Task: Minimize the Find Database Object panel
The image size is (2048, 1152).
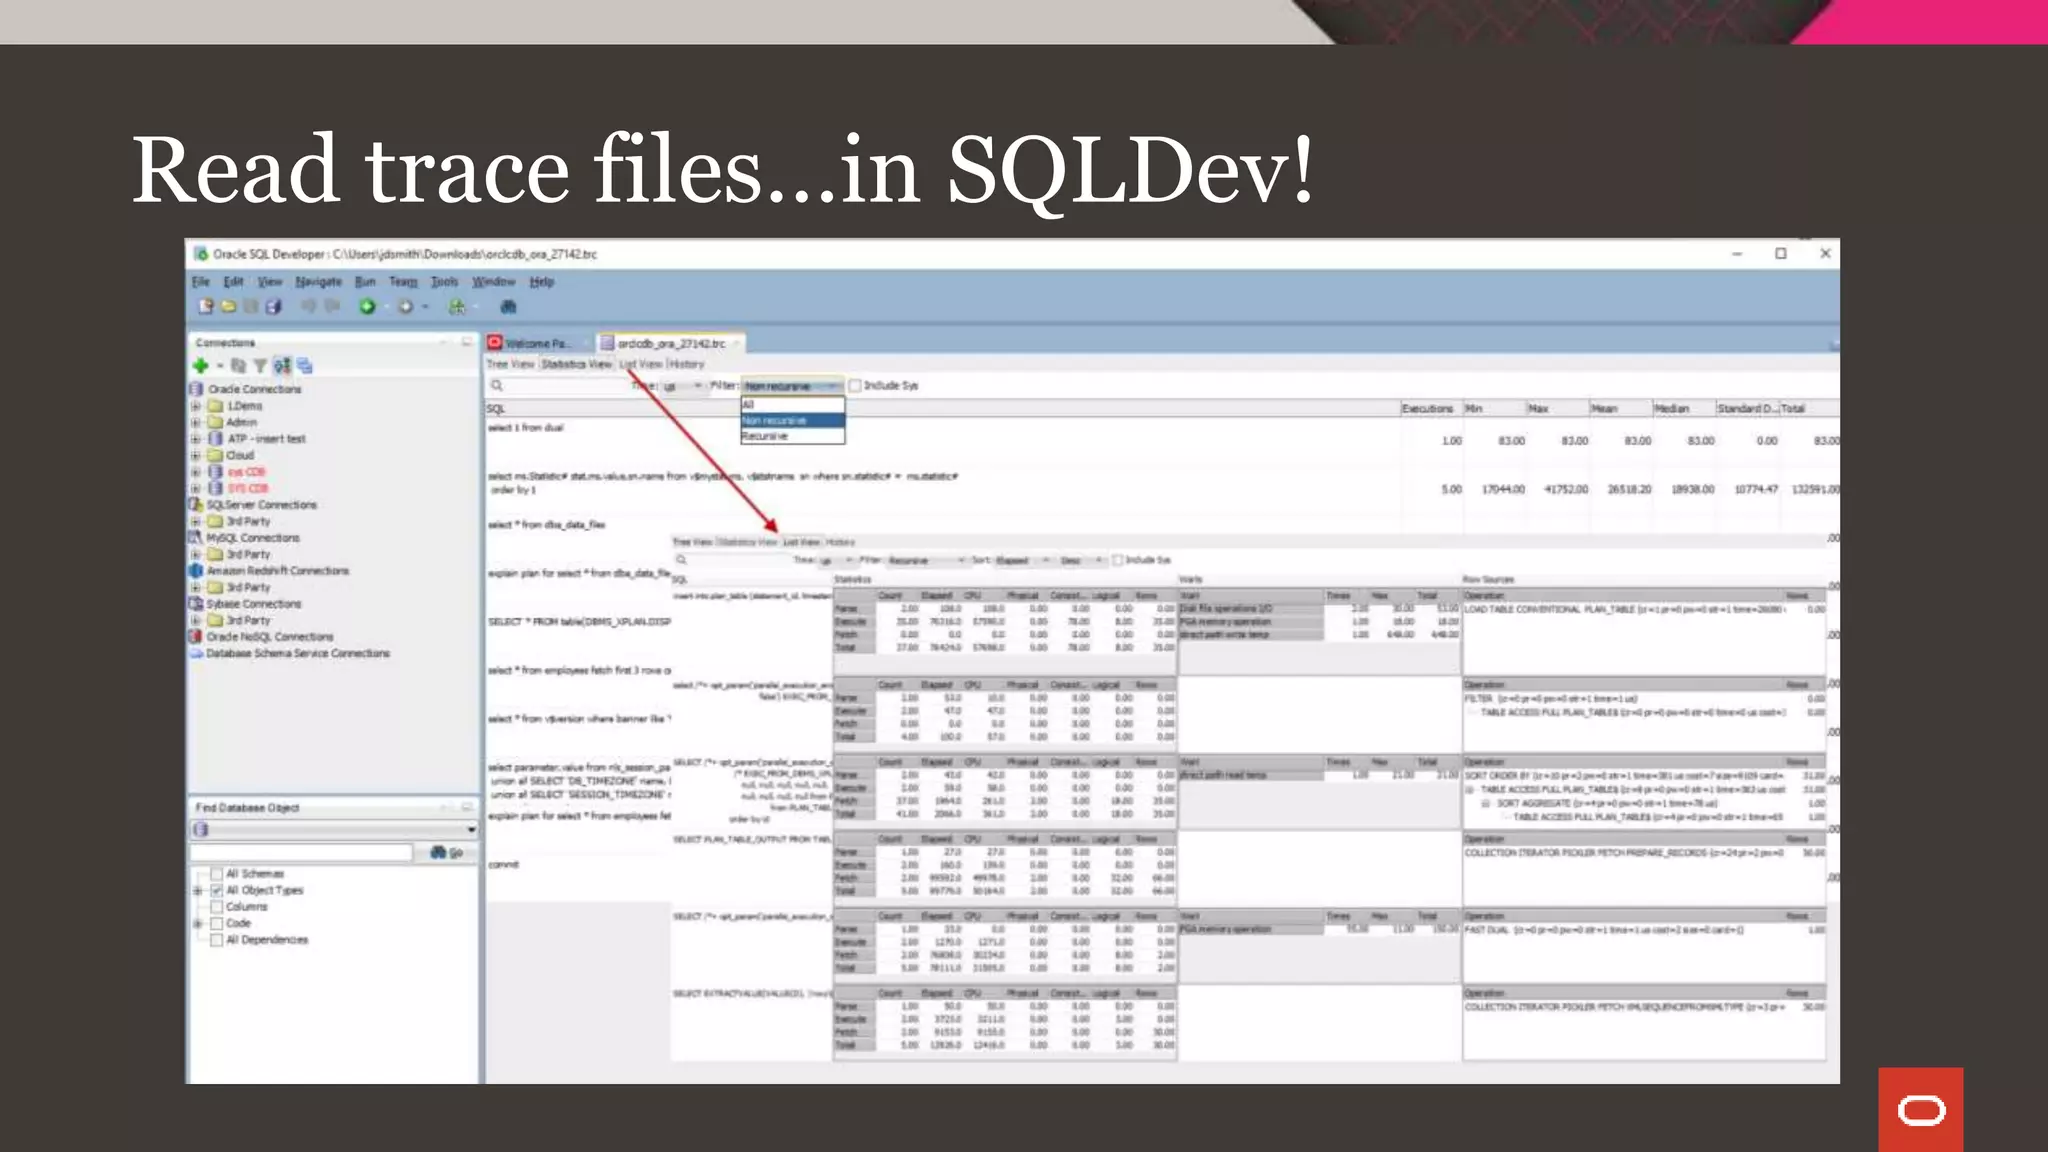Action: pyautogui.click(x=445, y=807)
